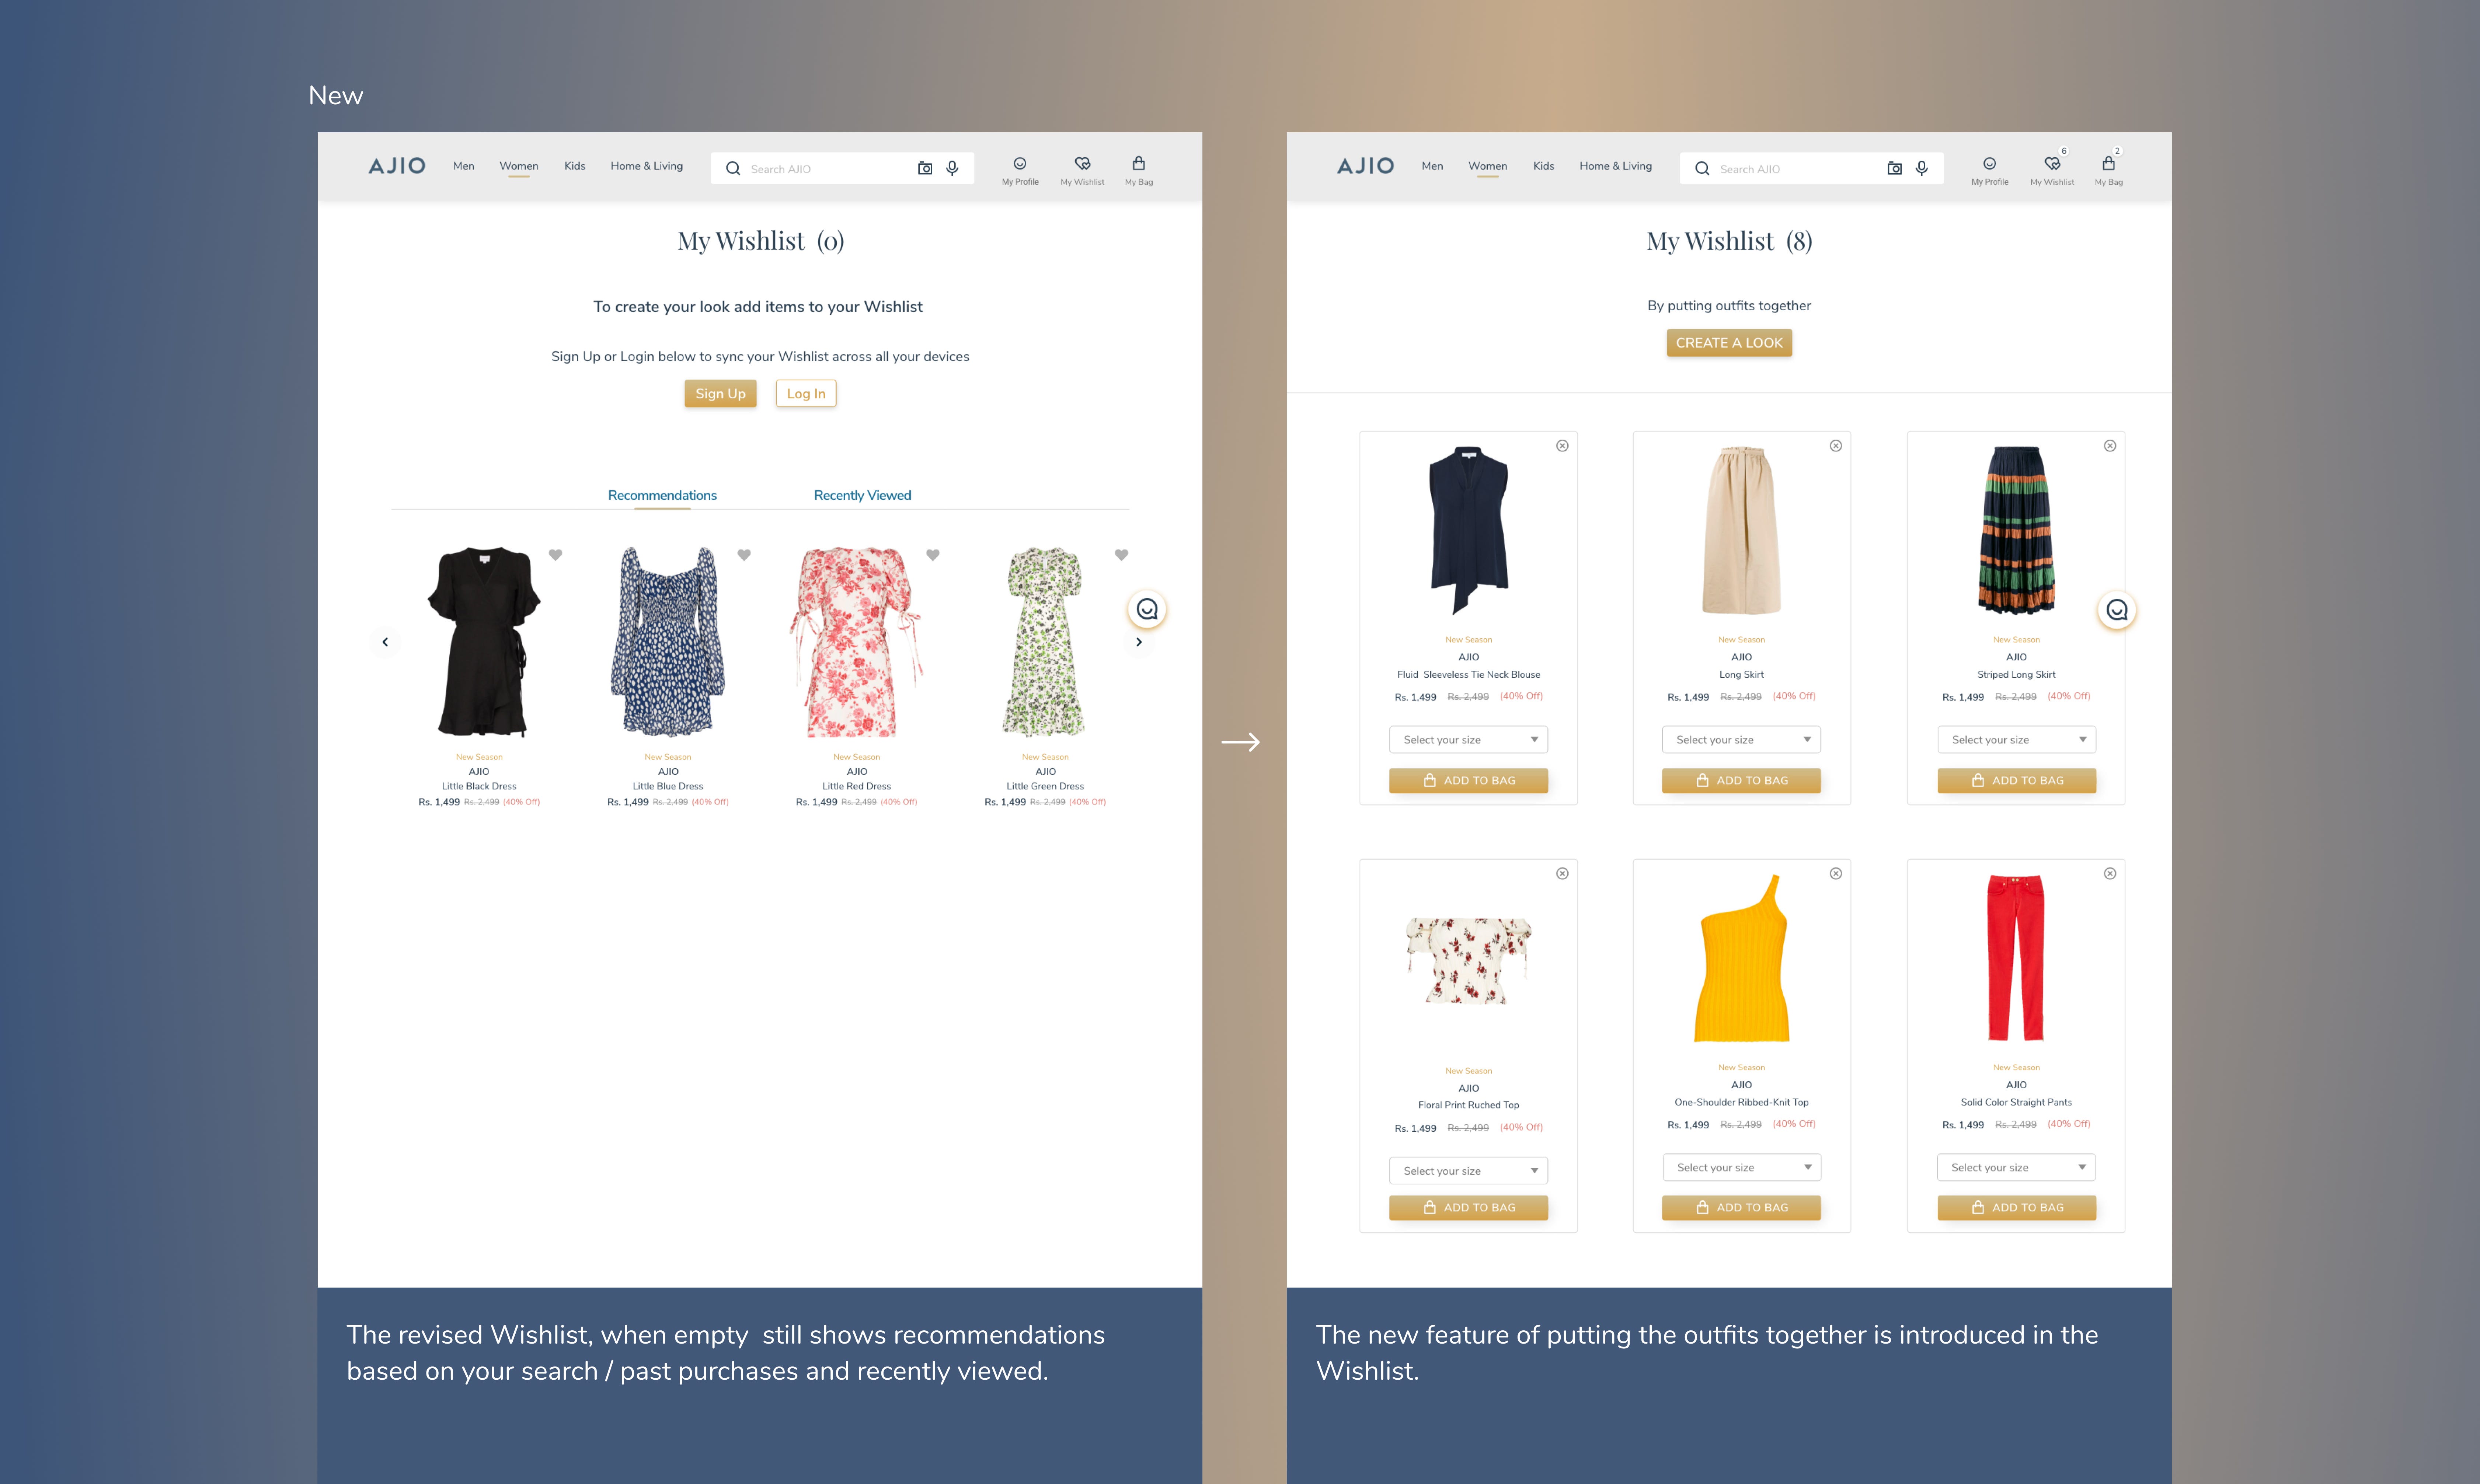The height and width of the screenshot is (1484, 2480).
Task: Click previous arrow in recommendations carousel
Action: click(385, 642)
